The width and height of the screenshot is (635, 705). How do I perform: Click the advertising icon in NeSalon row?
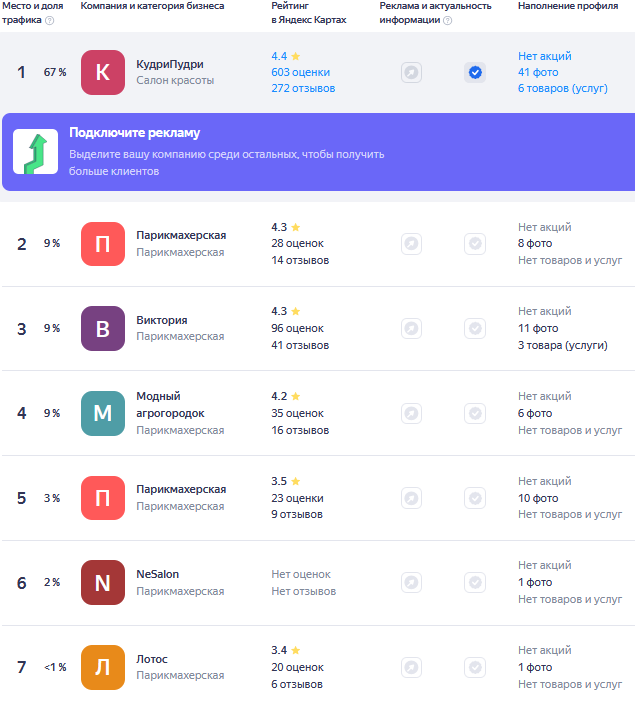pyautogui.click(x=411, y=583)
